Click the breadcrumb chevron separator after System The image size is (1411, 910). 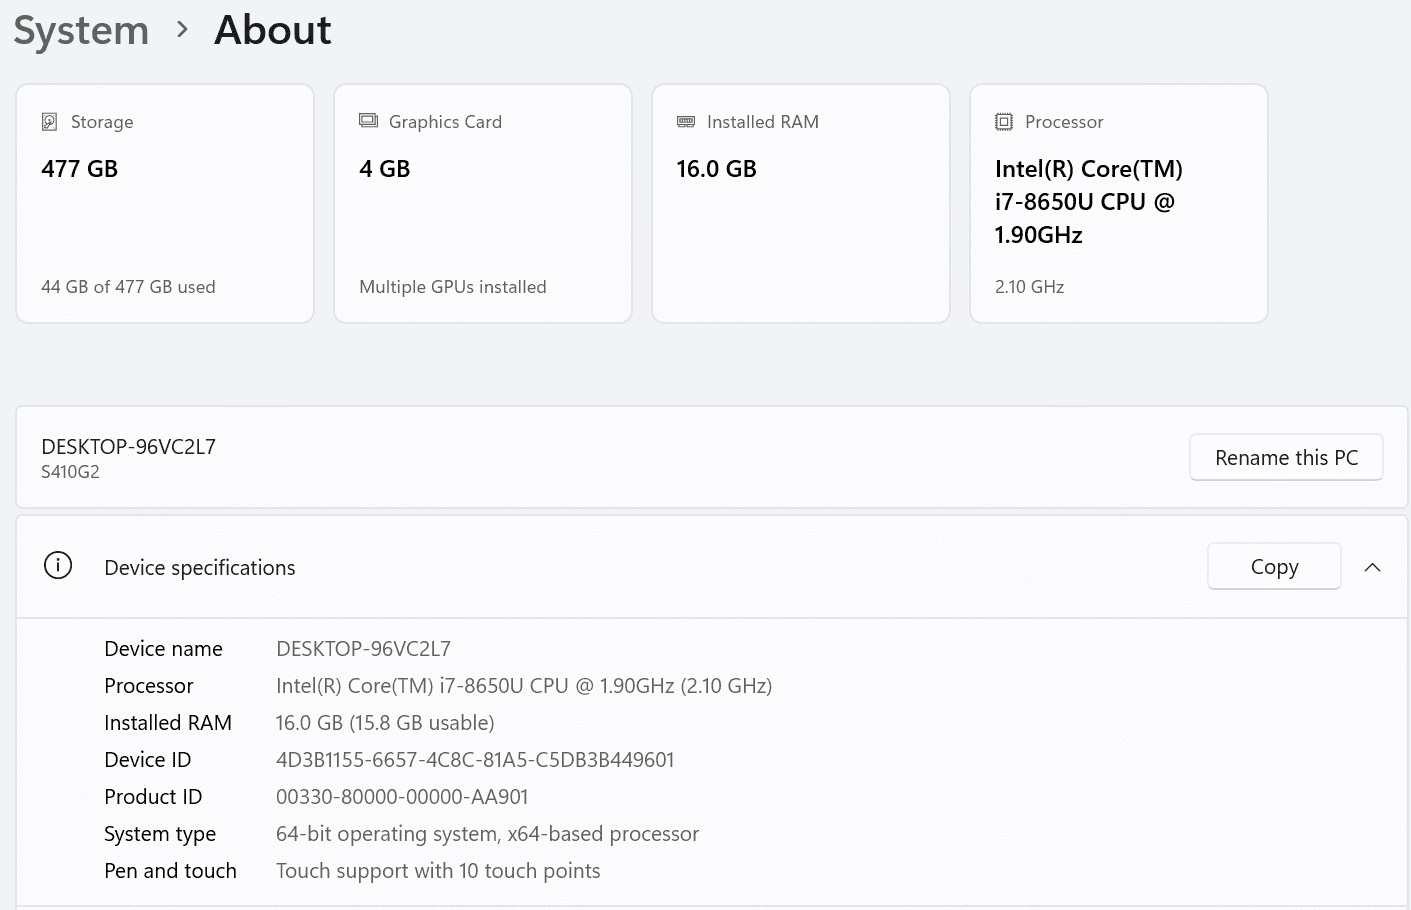pyautogui.click(x=182, y=30)
